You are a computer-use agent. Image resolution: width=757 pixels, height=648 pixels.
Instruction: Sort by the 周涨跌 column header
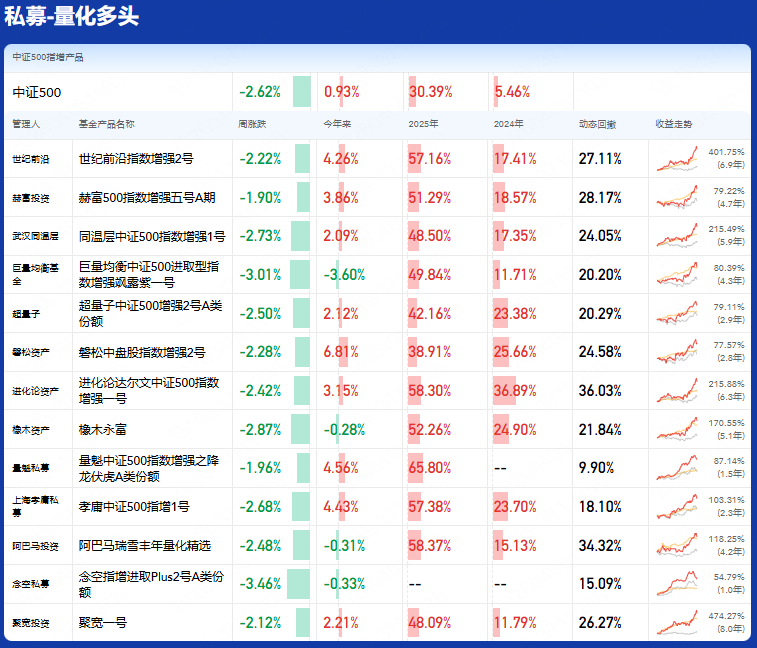252,124
